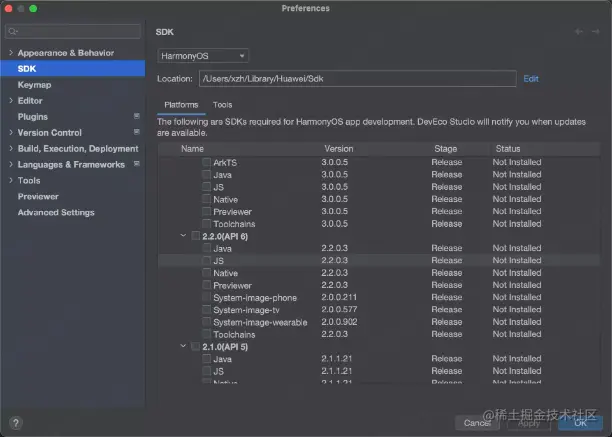
Task: Select the highlighted JS 2.2.0.3 row name
Action: (x=219, y=260)
